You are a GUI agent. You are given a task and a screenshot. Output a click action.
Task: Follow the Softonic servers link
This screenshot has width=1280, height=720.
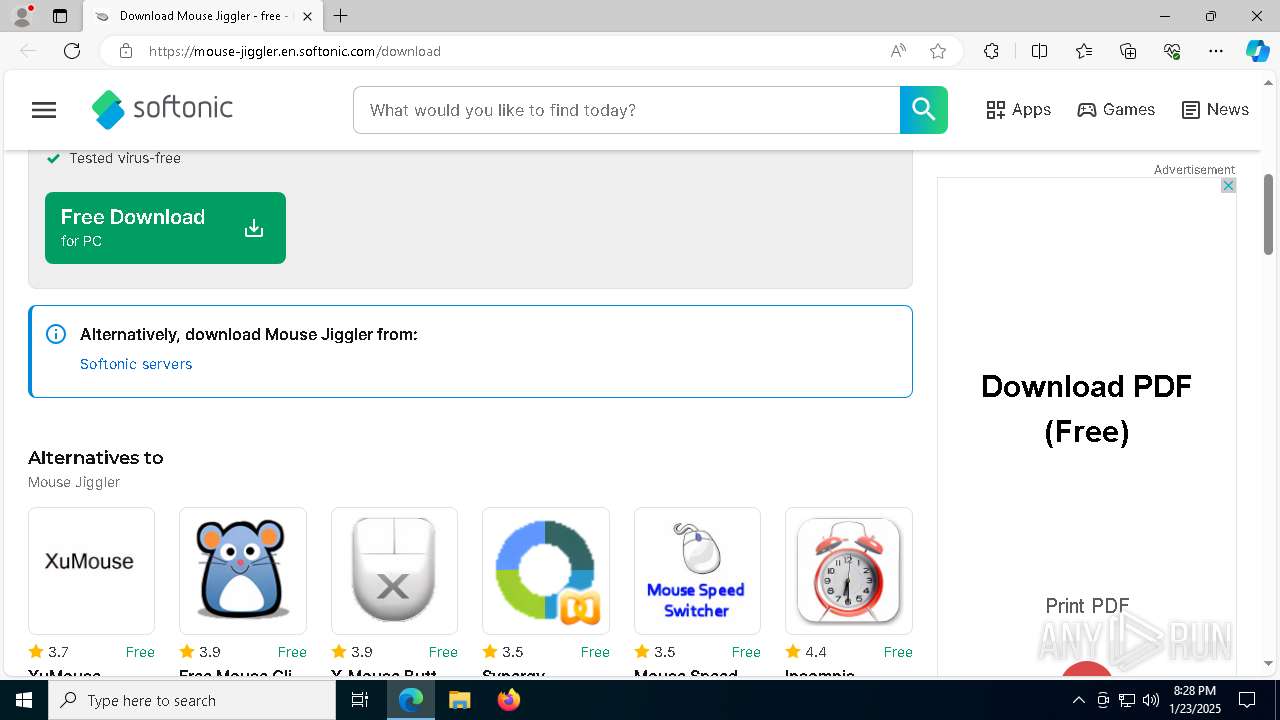[x=136, y=364]
